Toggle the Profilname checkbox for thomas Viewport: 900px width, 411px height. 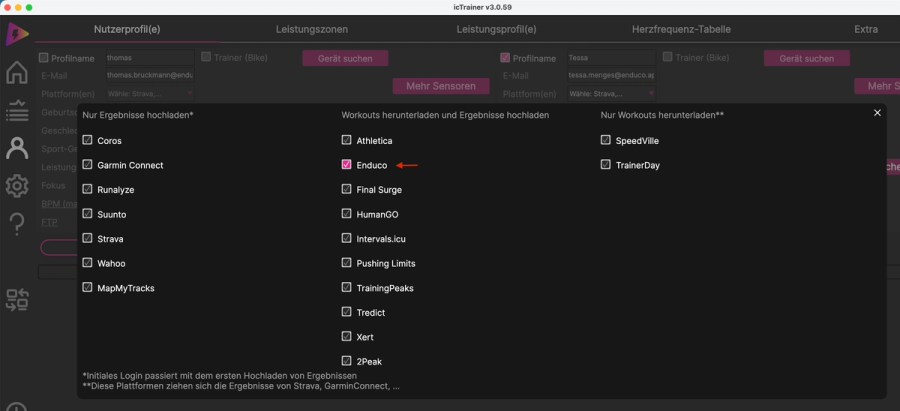(x=44, y=57)
